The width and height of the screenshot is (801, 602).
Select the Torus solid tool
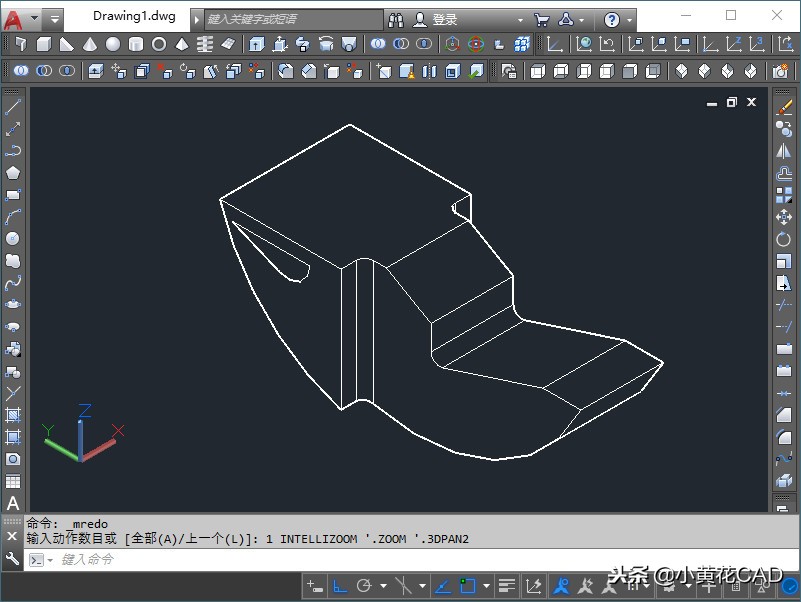click(159, 45)
